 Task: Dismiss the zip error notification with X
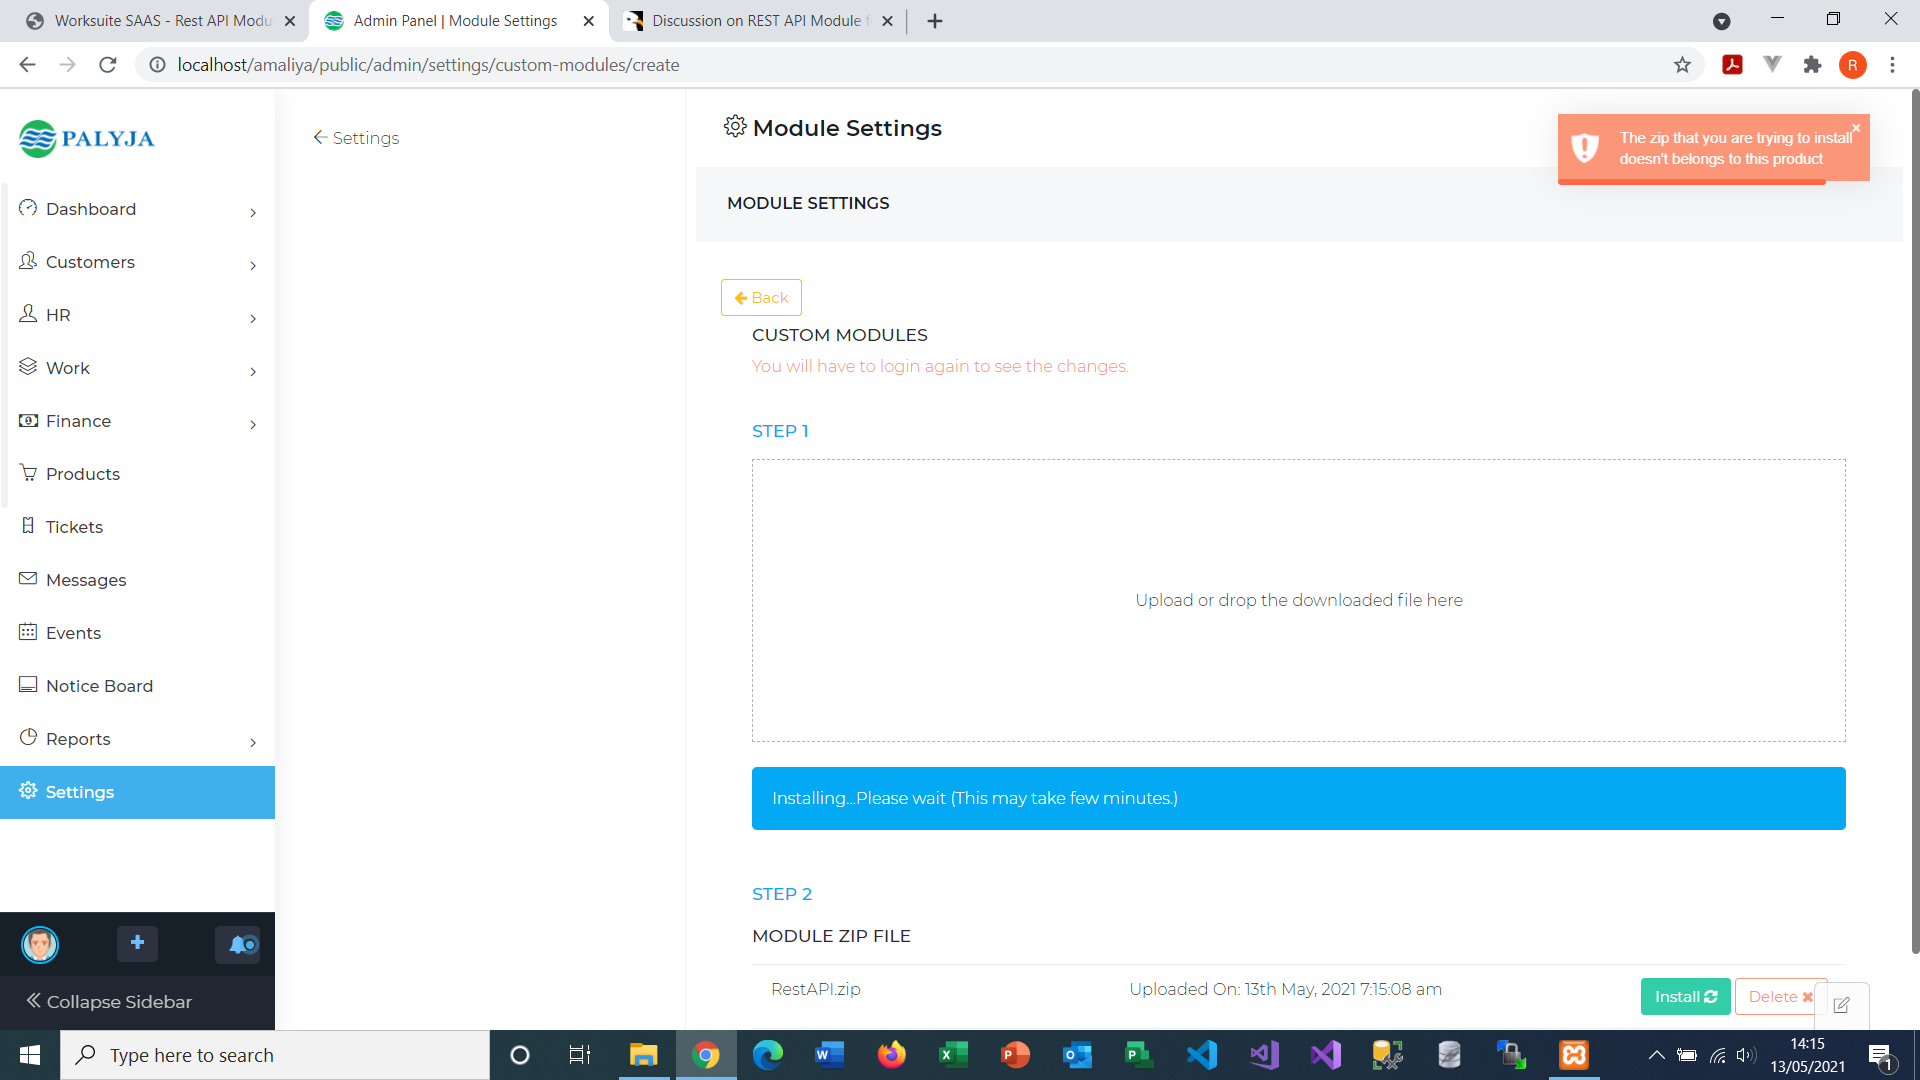[1856, 128]
